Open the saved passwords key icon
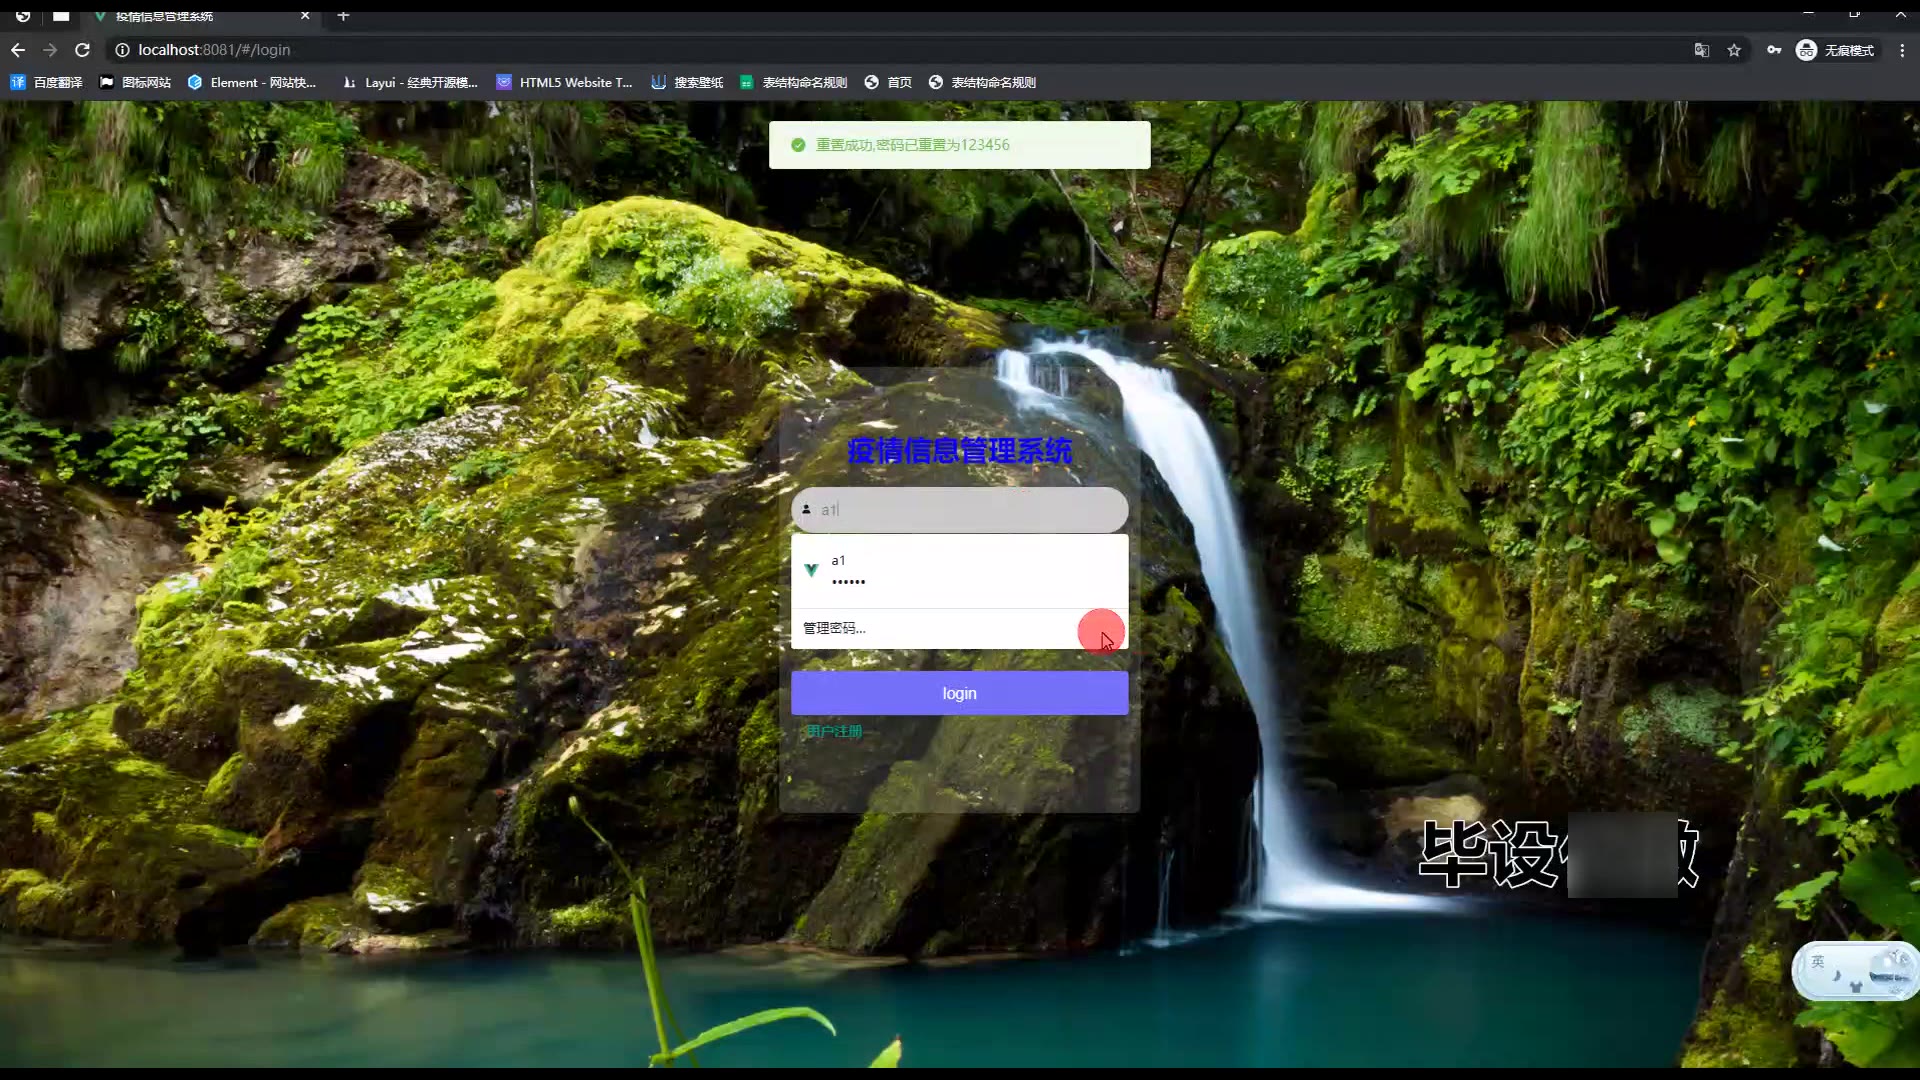1920x1080 pixels. (x=1774, y=50)
